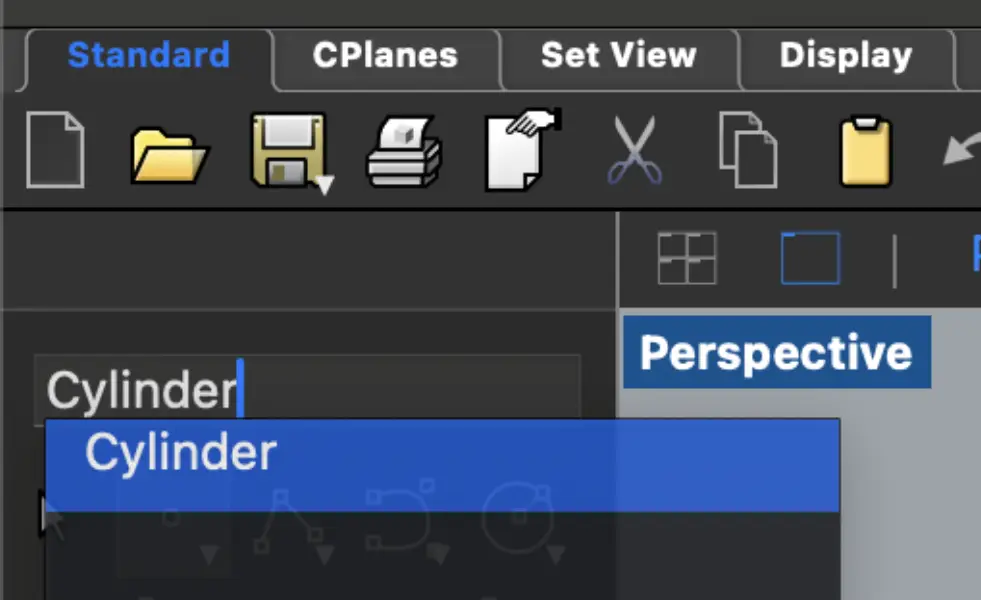Click the Undo arrow

[962, 150]
